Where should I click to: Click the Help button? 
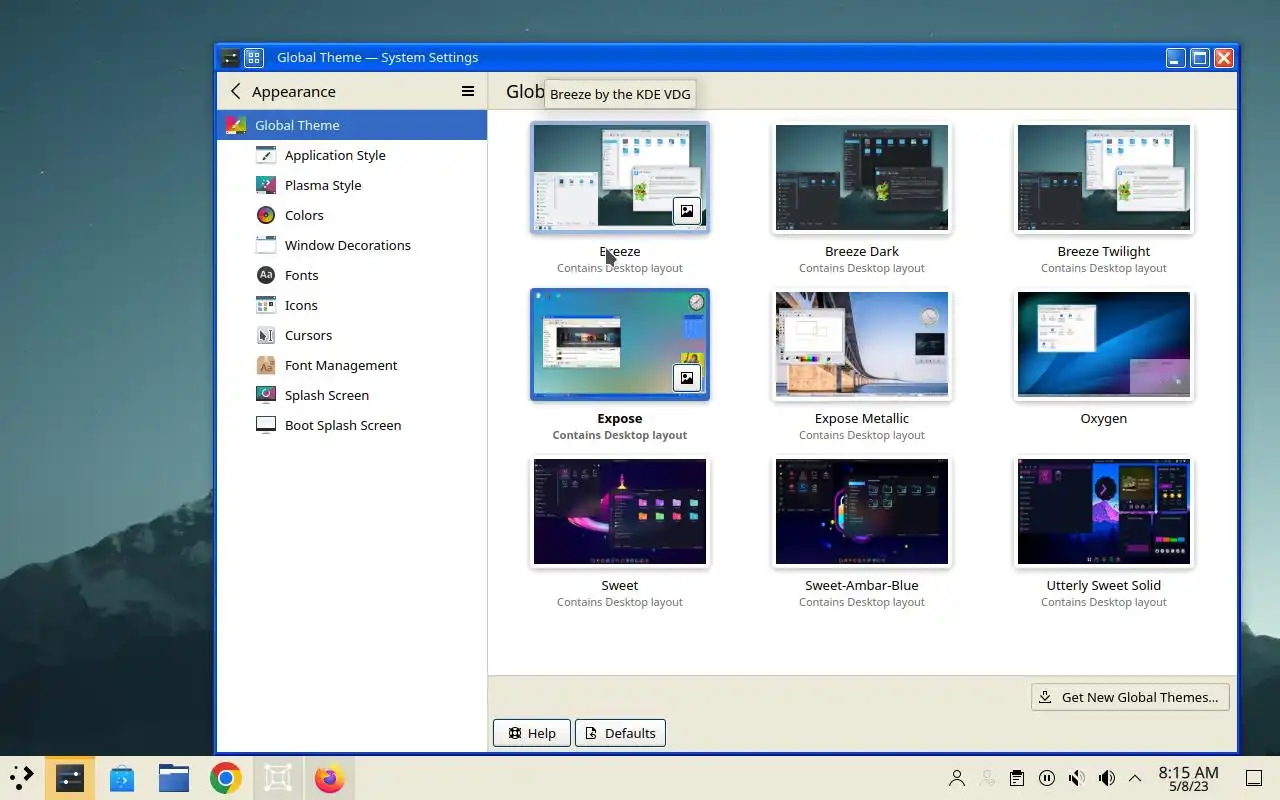tap(532, 733)
